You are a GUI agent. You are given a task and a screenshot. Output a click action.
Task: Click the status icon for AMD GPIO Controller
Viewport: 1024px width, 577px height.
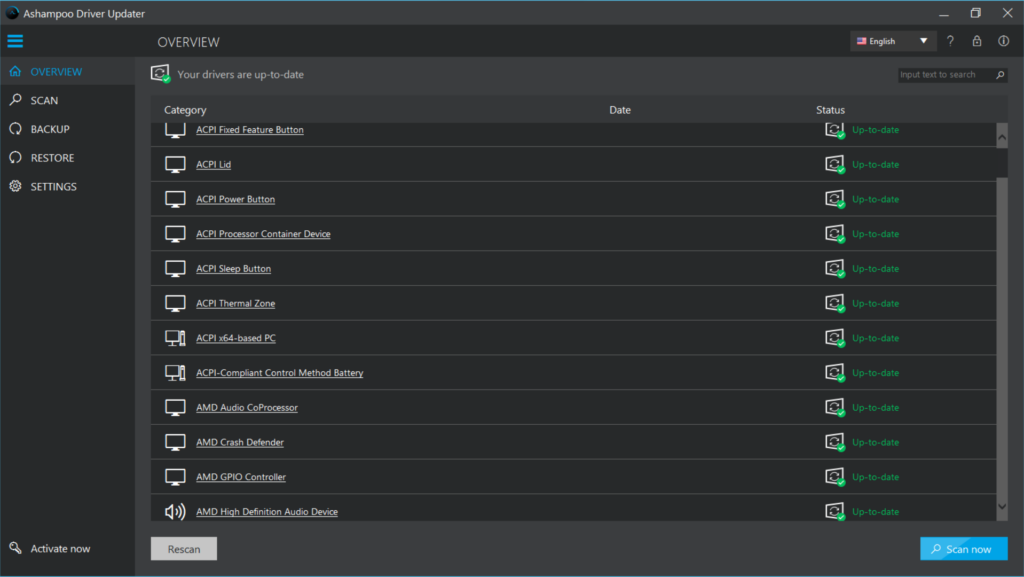[x=835, y=477]
